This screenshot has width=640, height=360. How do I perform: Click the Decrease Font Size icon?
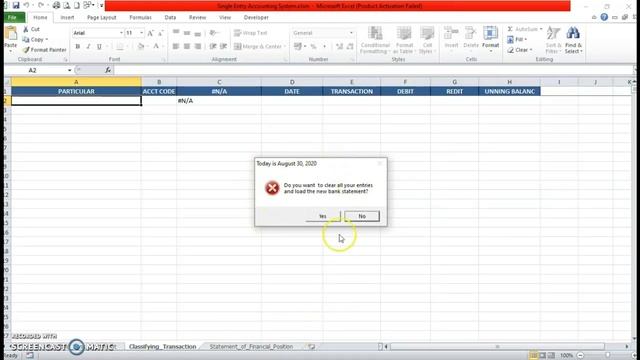click(x=160, y=33)
